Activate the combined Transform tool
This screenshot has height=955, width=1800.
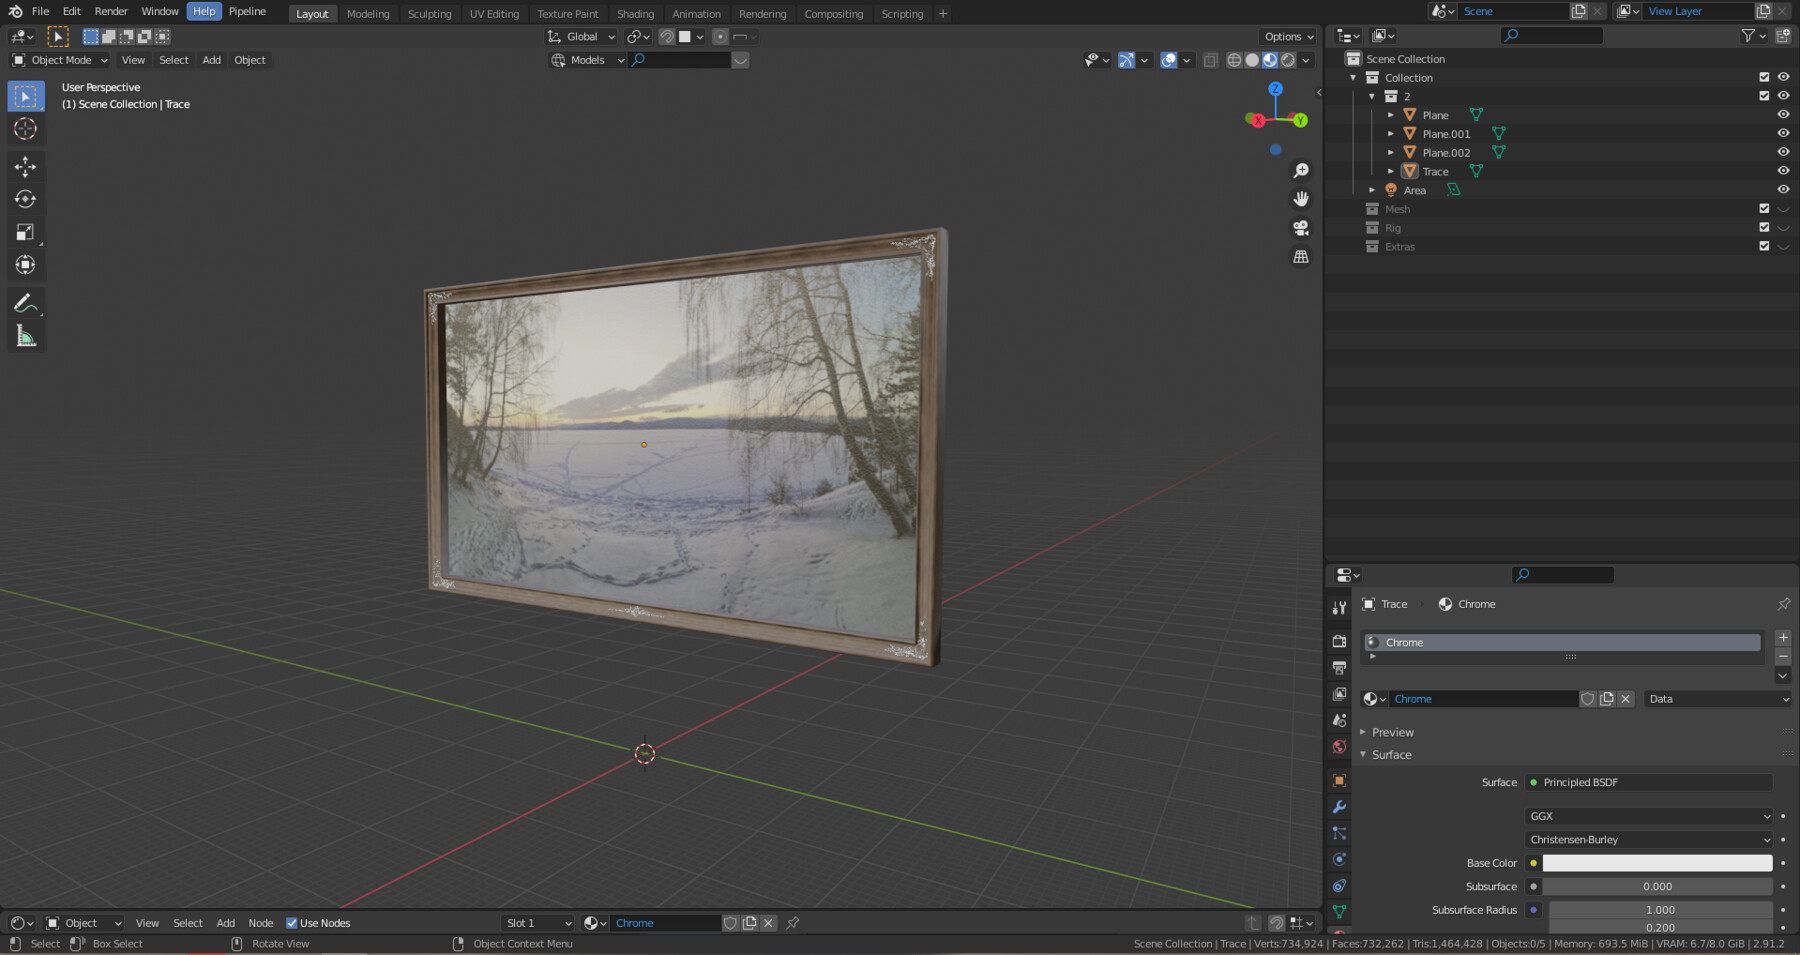(25, 265)
